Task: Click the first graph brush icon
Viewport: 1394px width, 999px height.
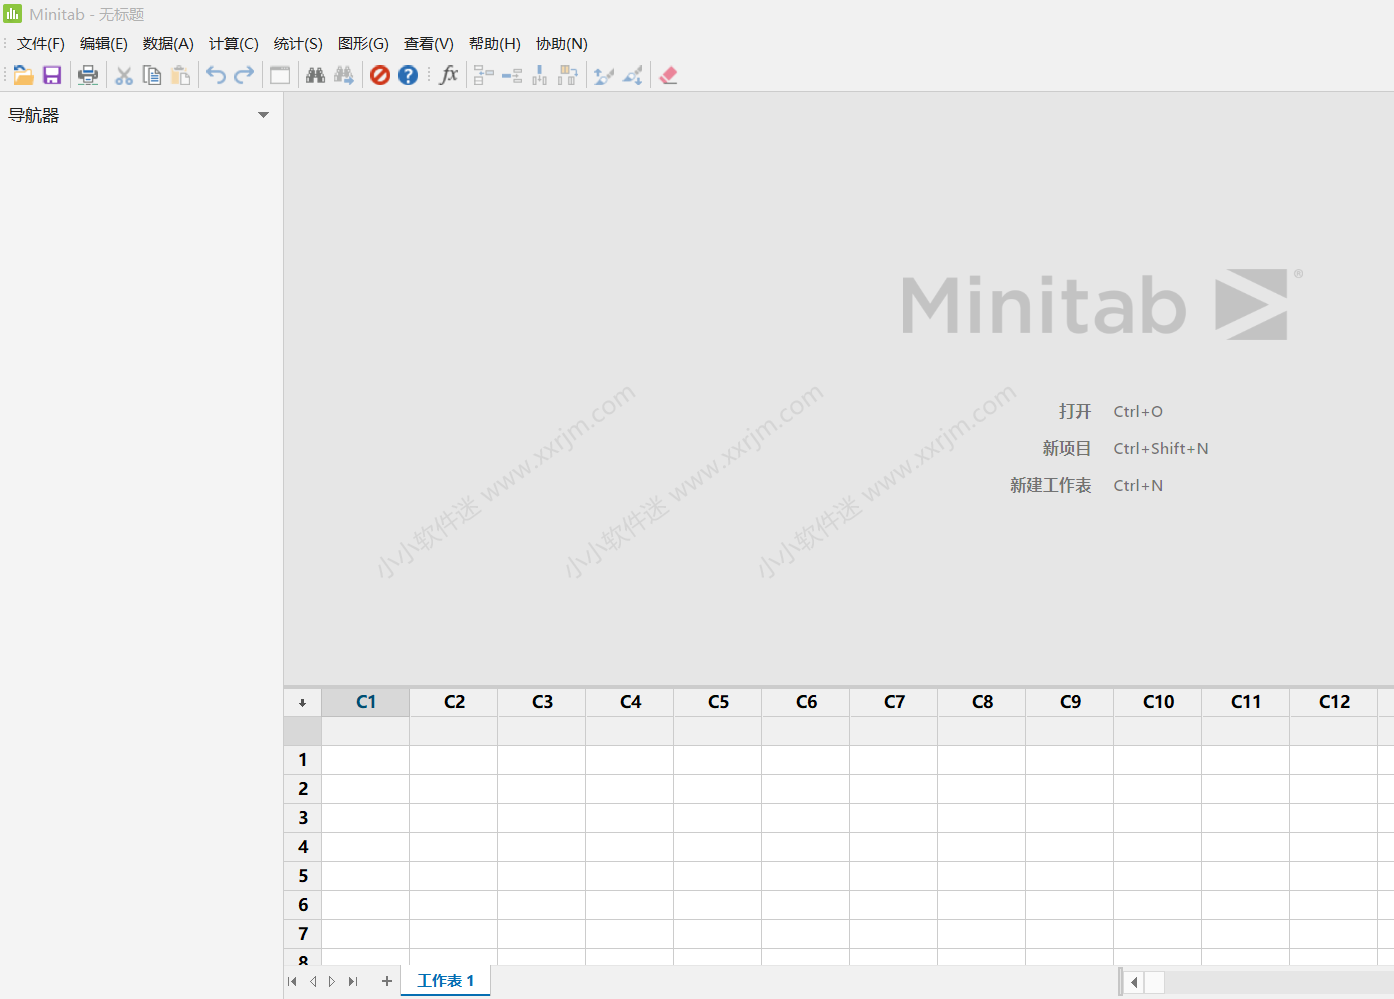Action: click(x=604, y=75)
